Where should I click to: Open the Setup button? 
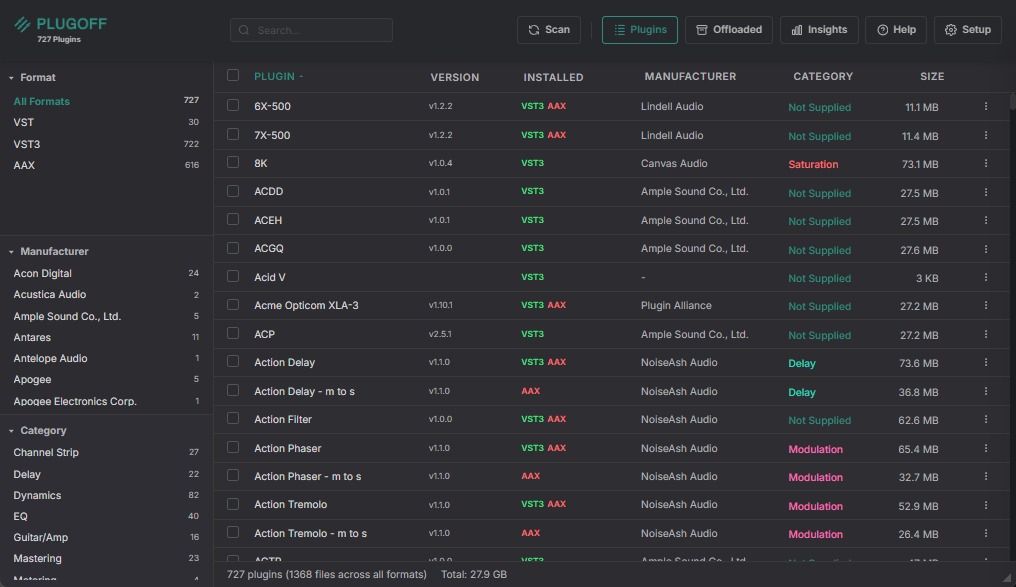click(967, 30)
